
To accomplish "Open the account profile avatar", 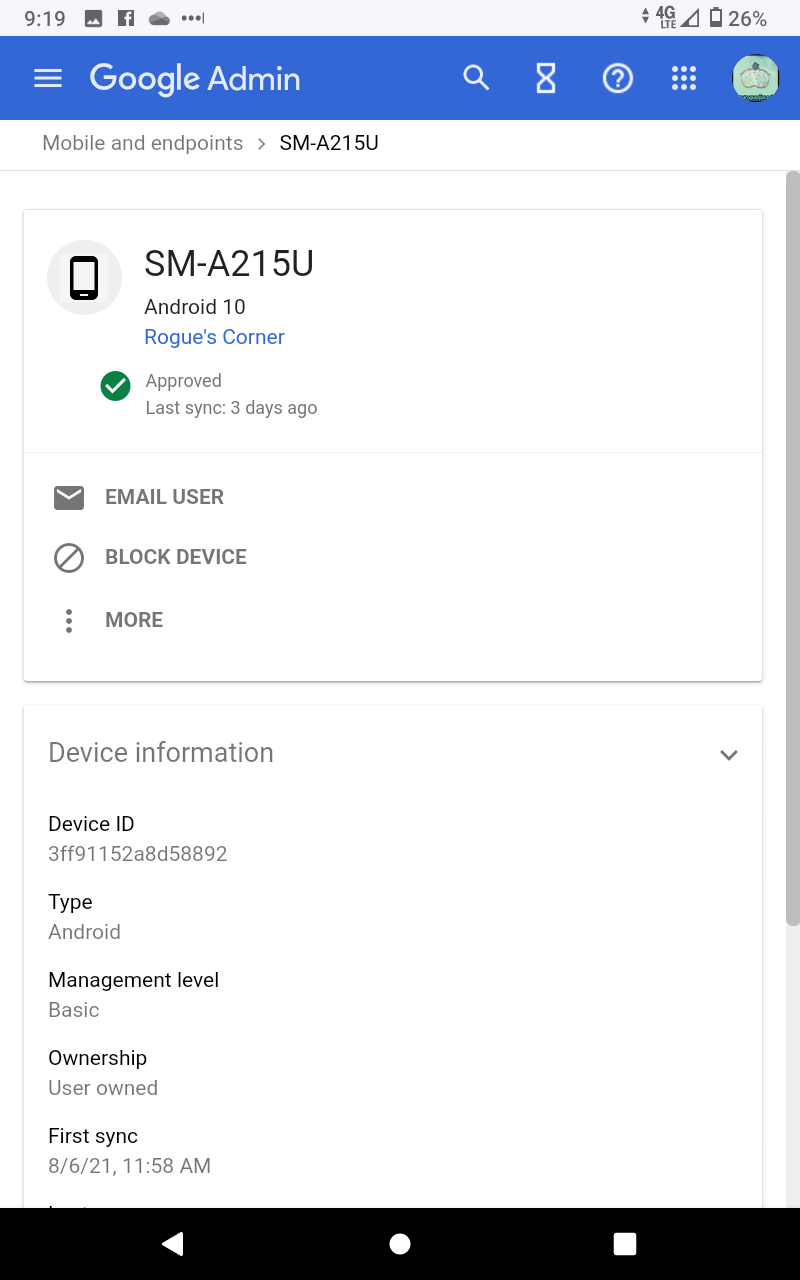I will pos(755,78).
